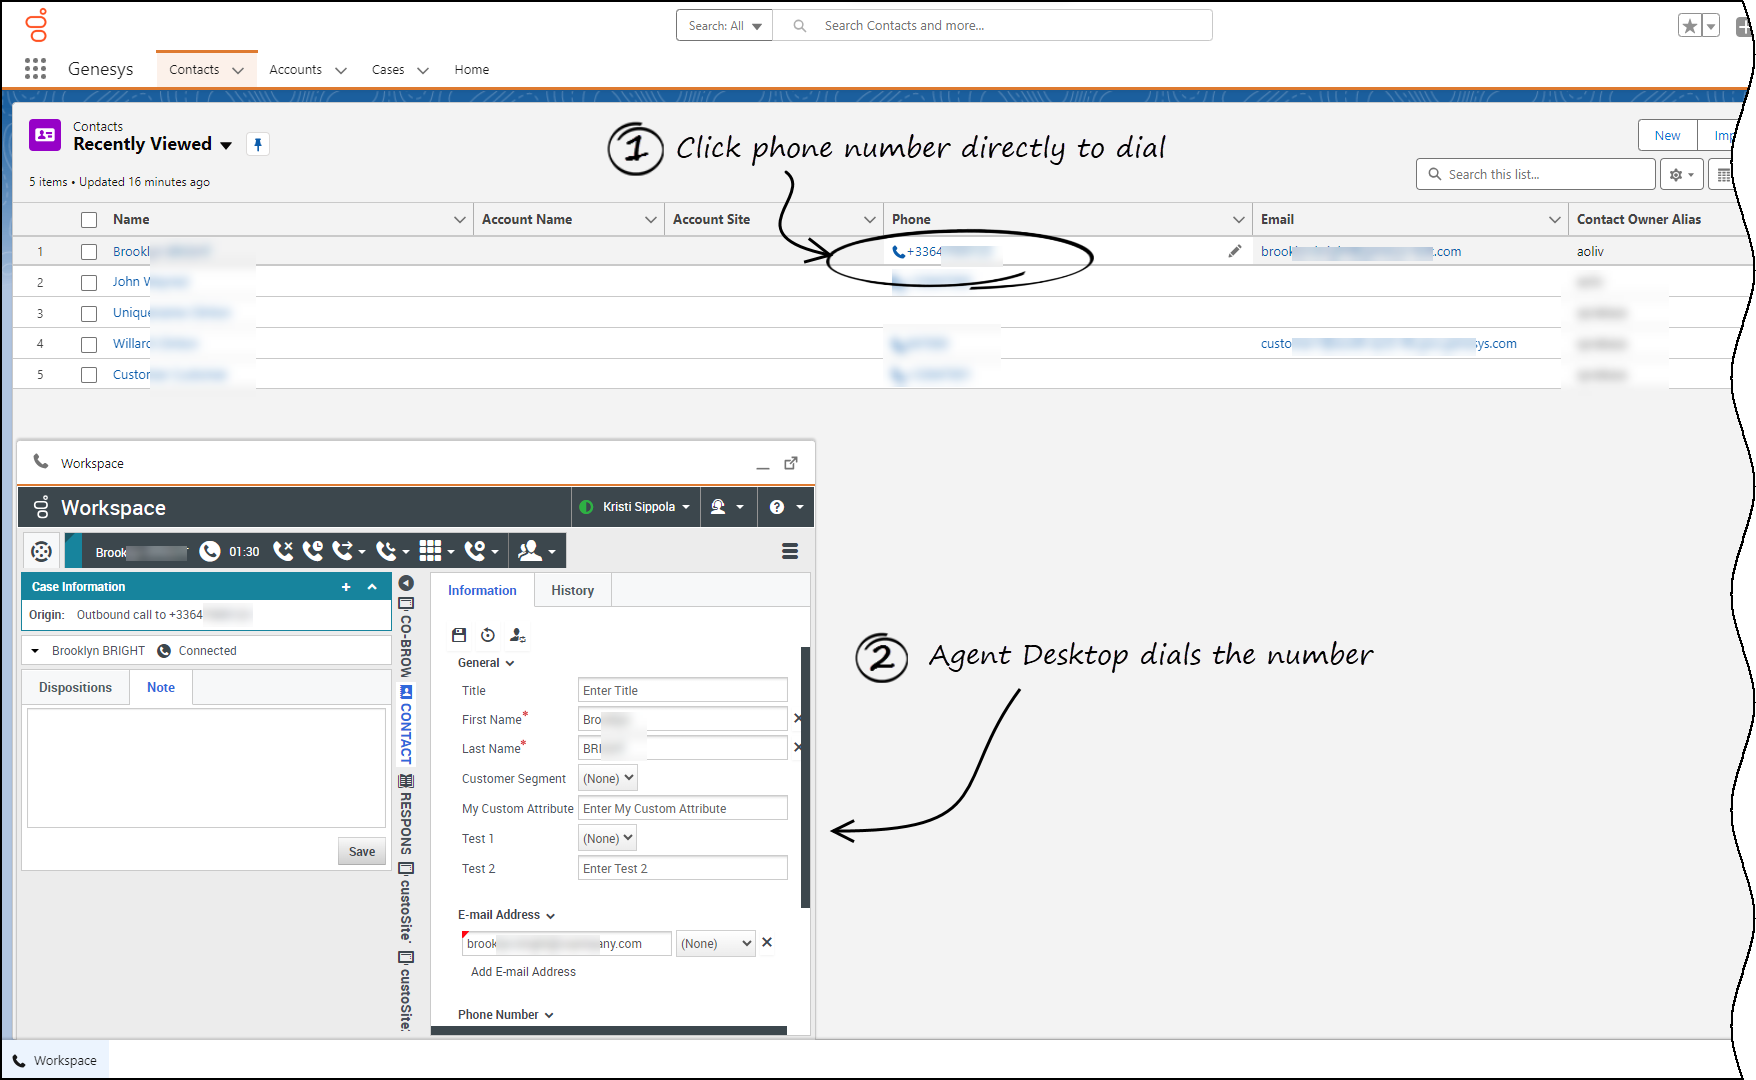Click the New contact button
This screenshot has width=1756, height=1080.
[1667, 135]
